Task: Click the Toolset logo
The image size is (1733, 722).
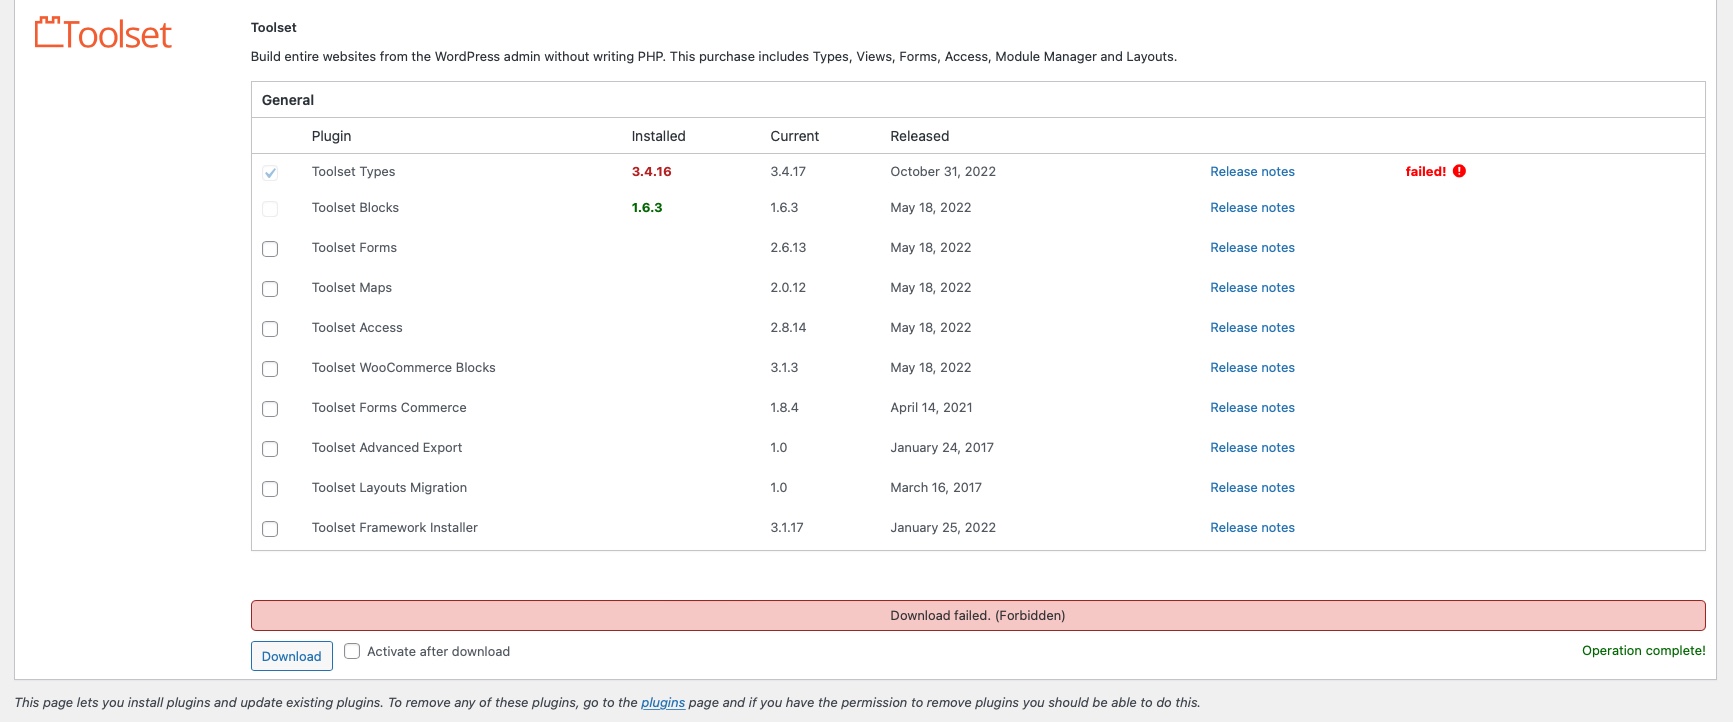Action: pyautogui.click(x=103, y=33)
